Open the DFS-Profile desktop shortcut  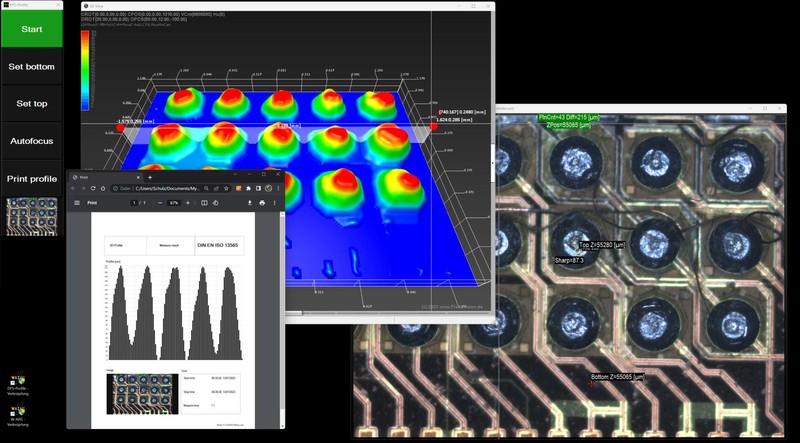pyautogui.click(x=17, y=382)
